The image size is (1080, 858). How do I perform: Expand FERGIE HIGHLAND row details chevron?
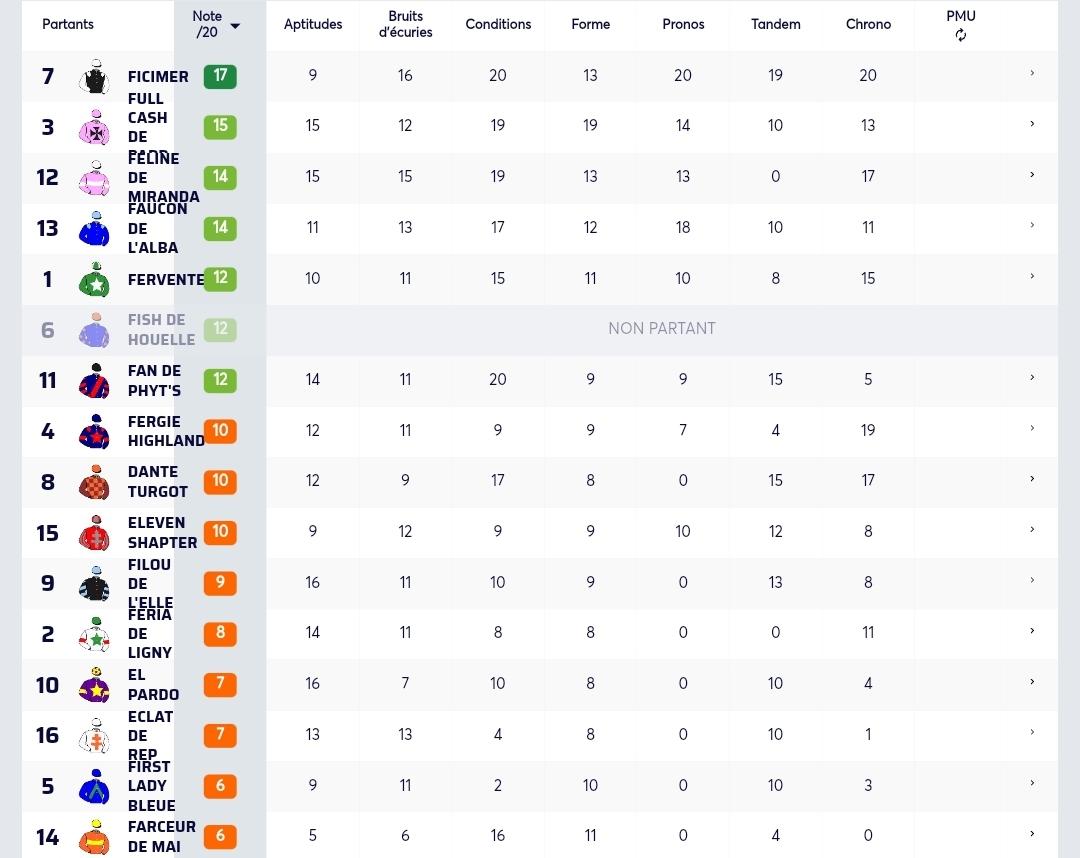pos(1032,428)
